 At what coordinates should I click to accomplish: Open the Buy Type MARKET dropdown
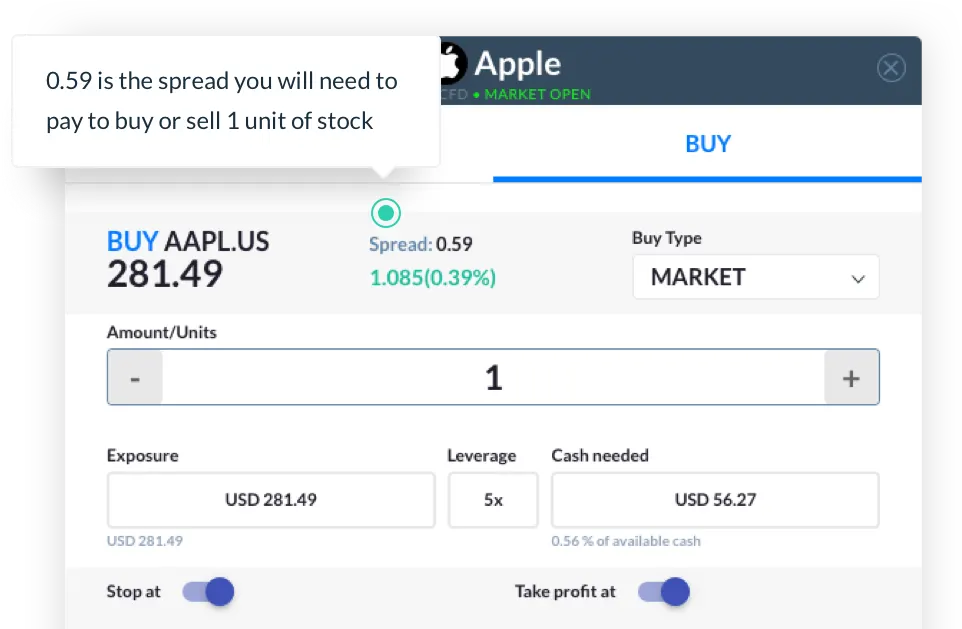[740, 277]
